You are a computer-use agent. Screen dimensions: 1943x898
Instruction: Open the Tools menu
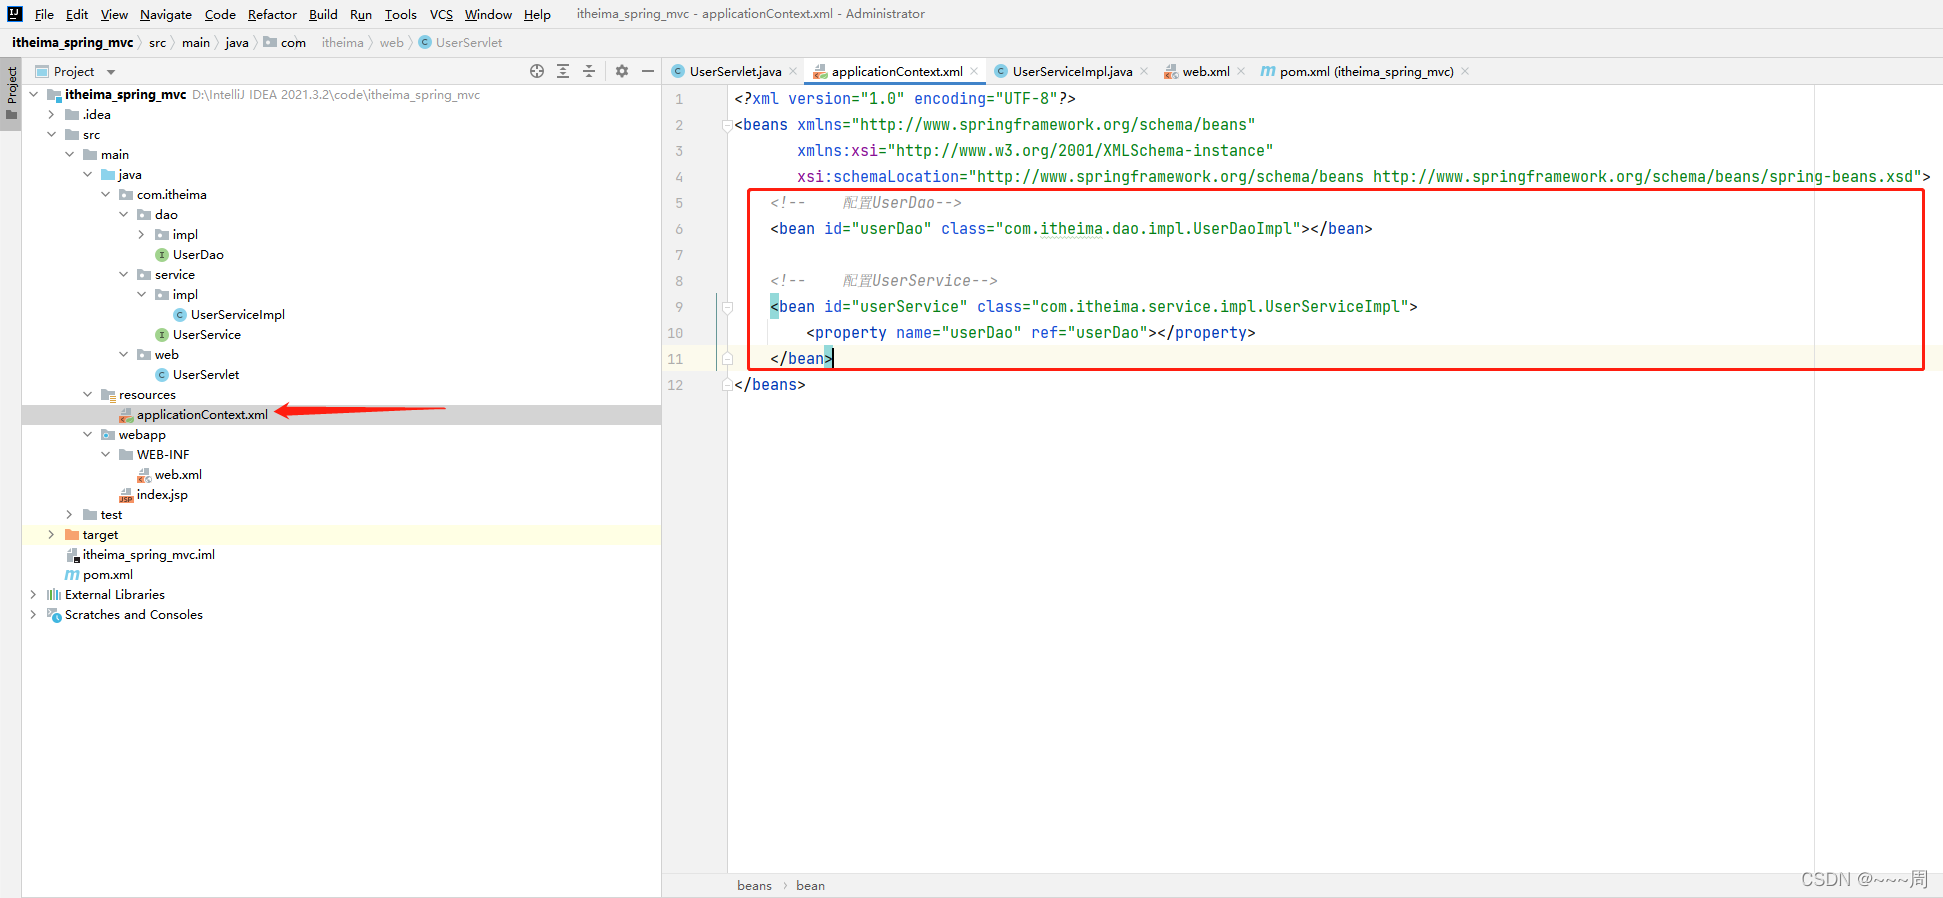(x=400, y=14)
